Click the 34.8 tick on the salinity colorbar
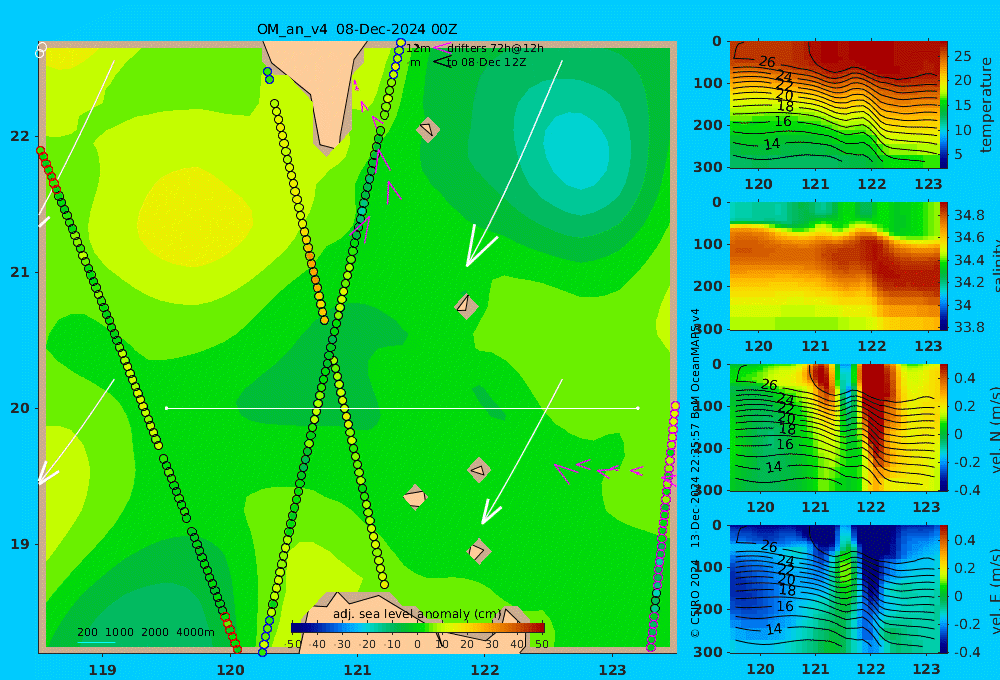1000x680 pixels. click(x=969, y=215)
